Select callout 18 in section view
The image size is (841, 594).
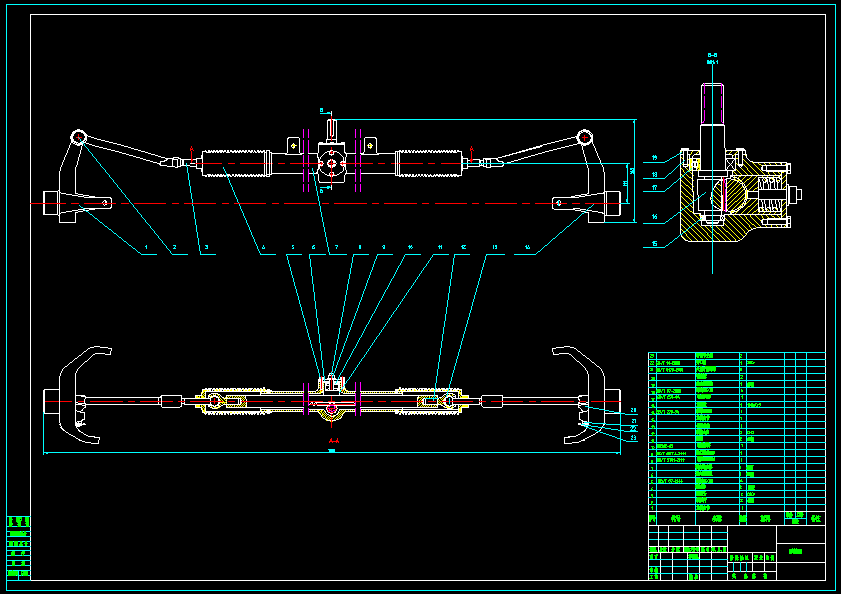pos(654,174)
